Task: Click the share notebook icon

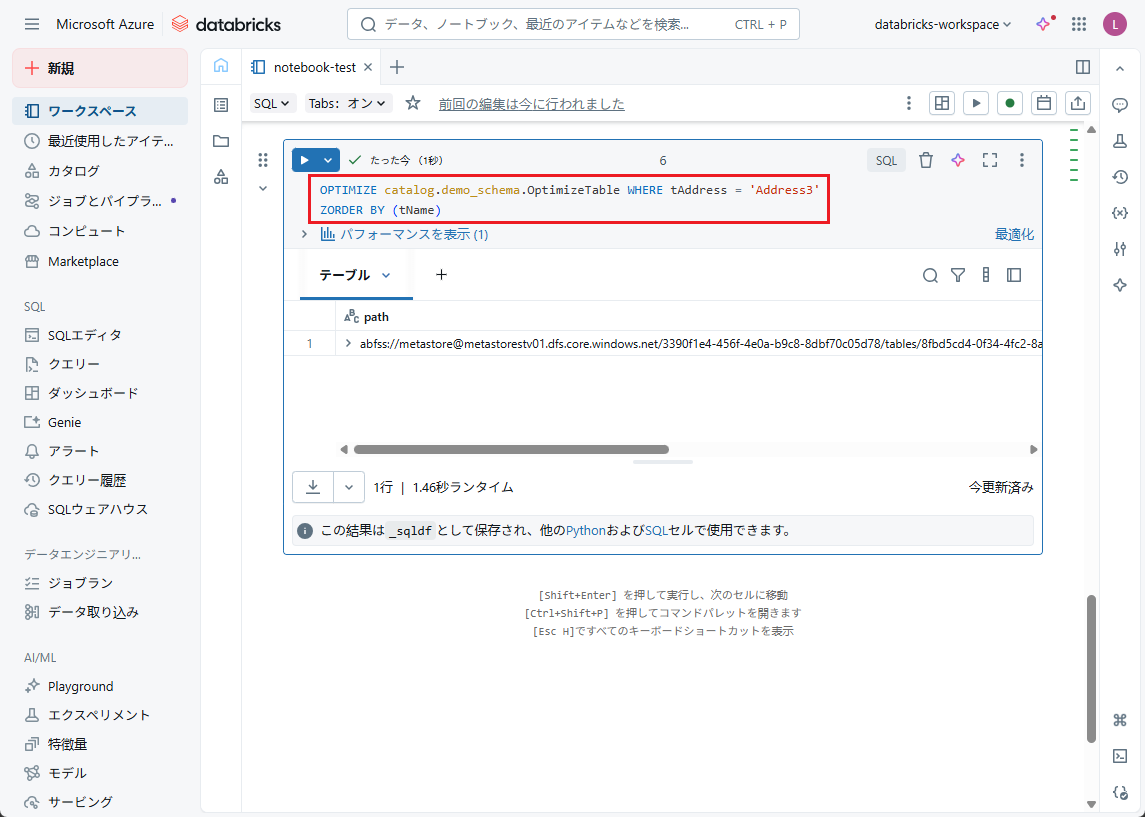Action: click(x=1078, y=103)
